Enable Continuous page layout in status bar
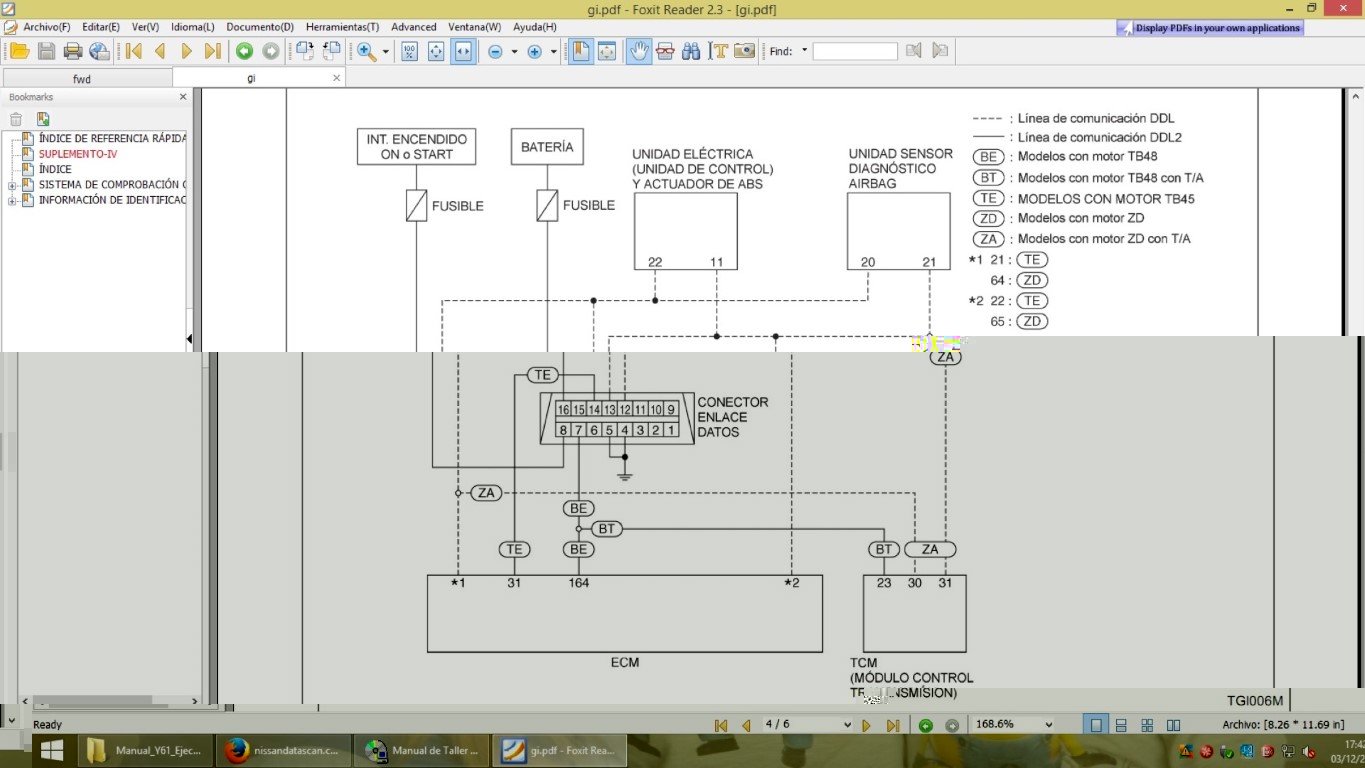The width and height of the screenshot is (1365, 768). 1121,725
